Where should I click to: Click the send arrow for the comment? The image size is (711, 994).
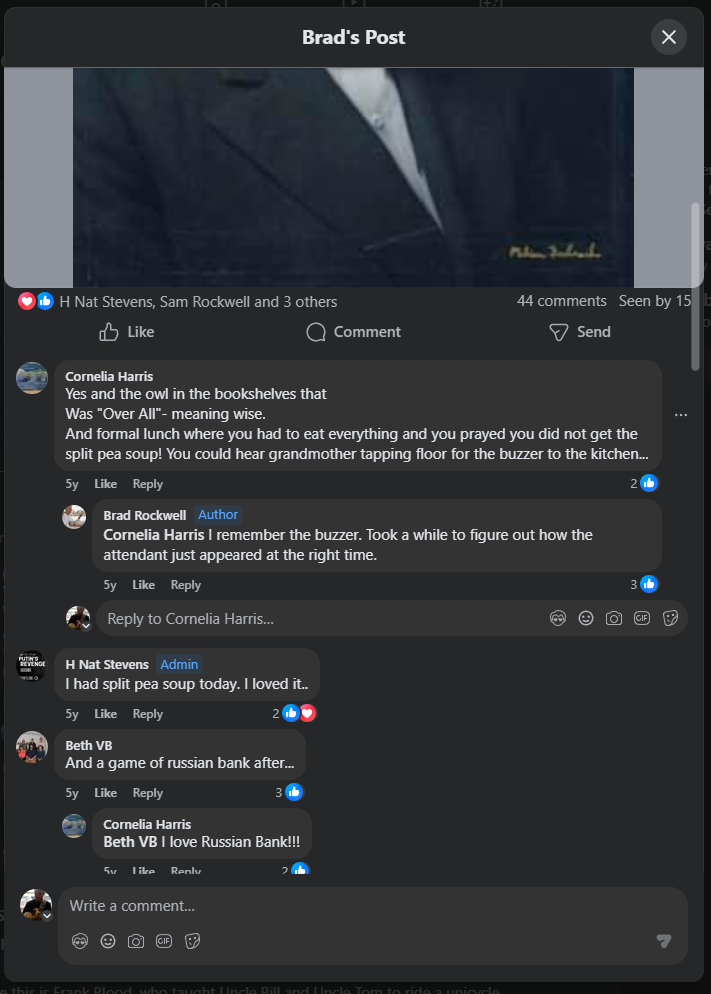(x=663, y=941)
